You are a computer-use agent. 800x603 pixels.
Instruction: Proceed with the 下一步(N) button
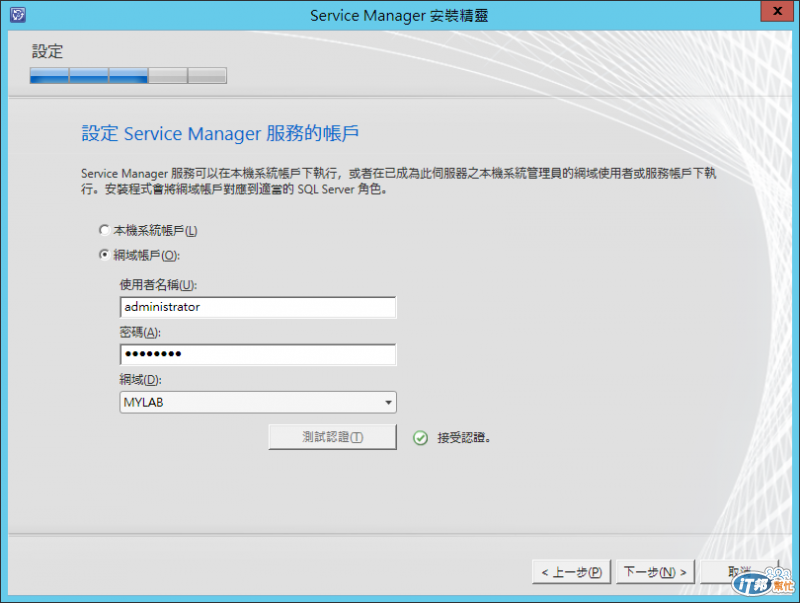pos(655,572)
